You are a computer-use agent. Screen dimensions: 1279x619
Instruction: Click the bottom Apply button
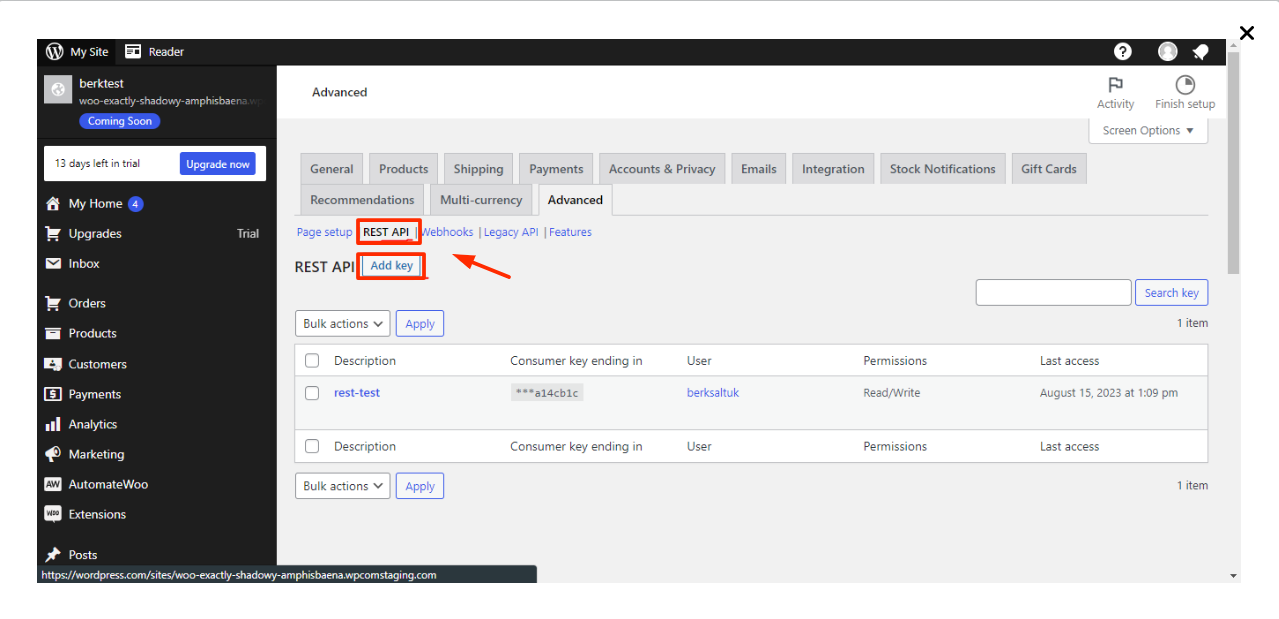420,486
